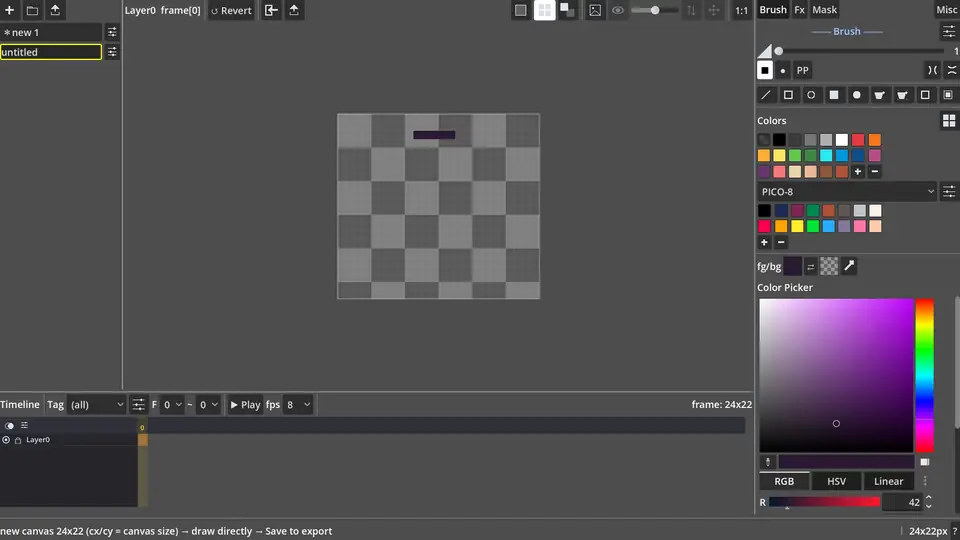The height and width of the screenshot is (540, 960).
Task: Switch the color picker to RGB mode
Action: pos(784,481)
